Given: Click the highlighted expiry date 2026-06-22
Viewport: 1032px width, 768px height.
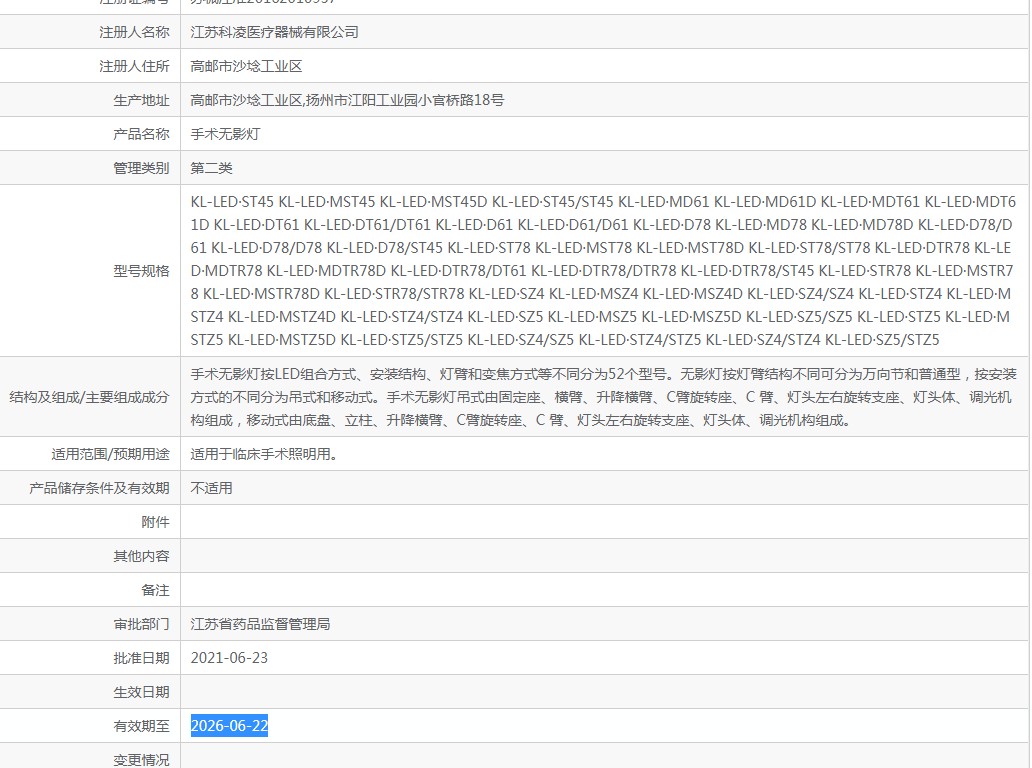Looking at the screenshot, I should 229,726.
